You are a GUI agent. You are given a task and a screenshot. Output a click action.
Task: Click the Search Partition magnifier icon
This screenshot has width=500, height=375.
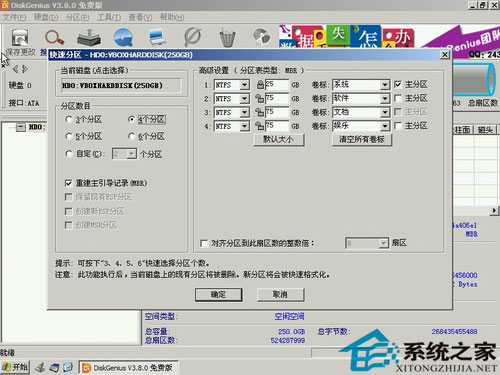coord(54,37)
